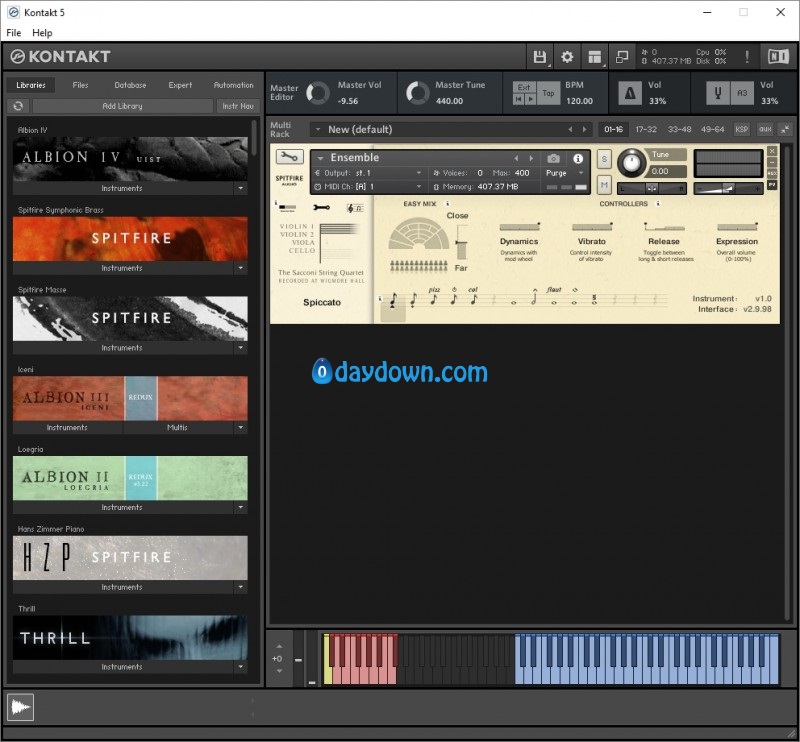Click the waveform info pane icon
Screen dimensions: 800x742
tap(20, 707)
